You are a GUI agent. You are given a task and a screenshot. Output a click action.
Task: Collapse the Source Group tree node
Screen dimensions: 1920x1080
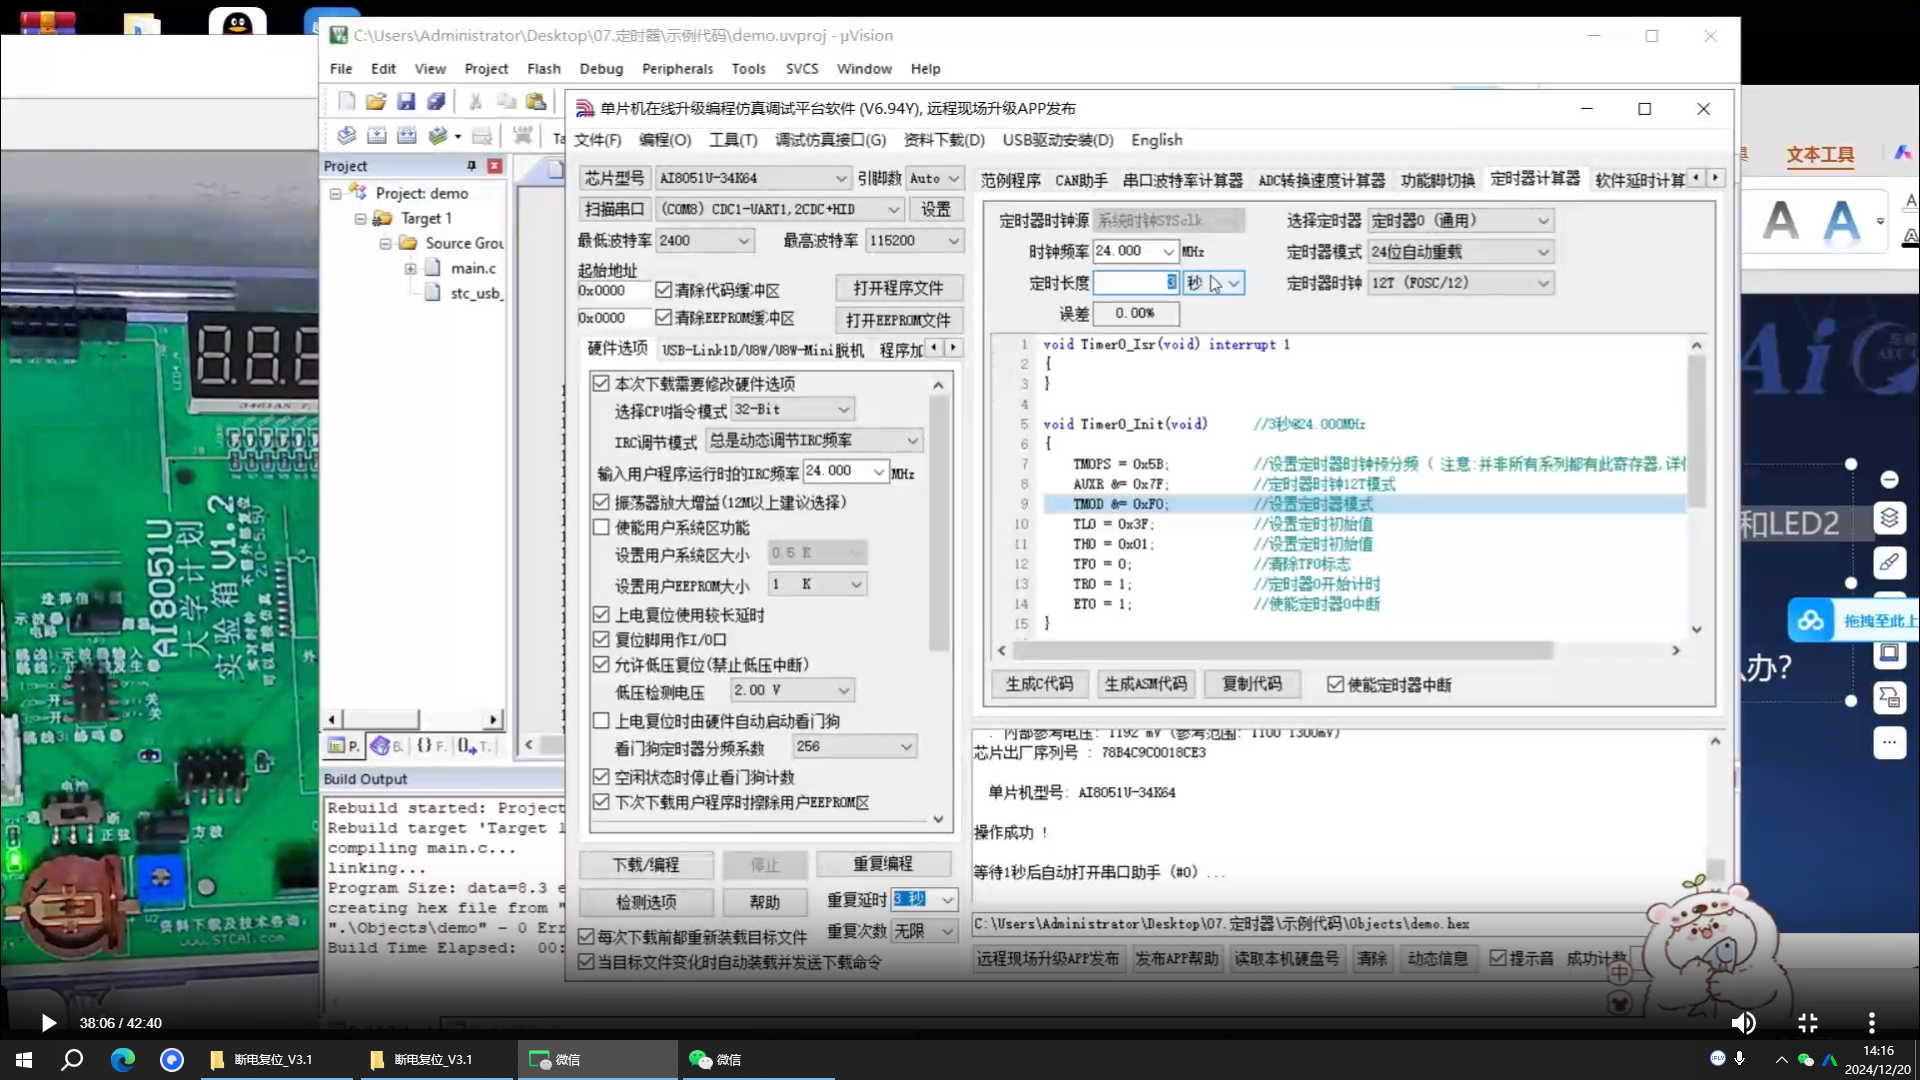pyautogui.click(x=385, y=243)
